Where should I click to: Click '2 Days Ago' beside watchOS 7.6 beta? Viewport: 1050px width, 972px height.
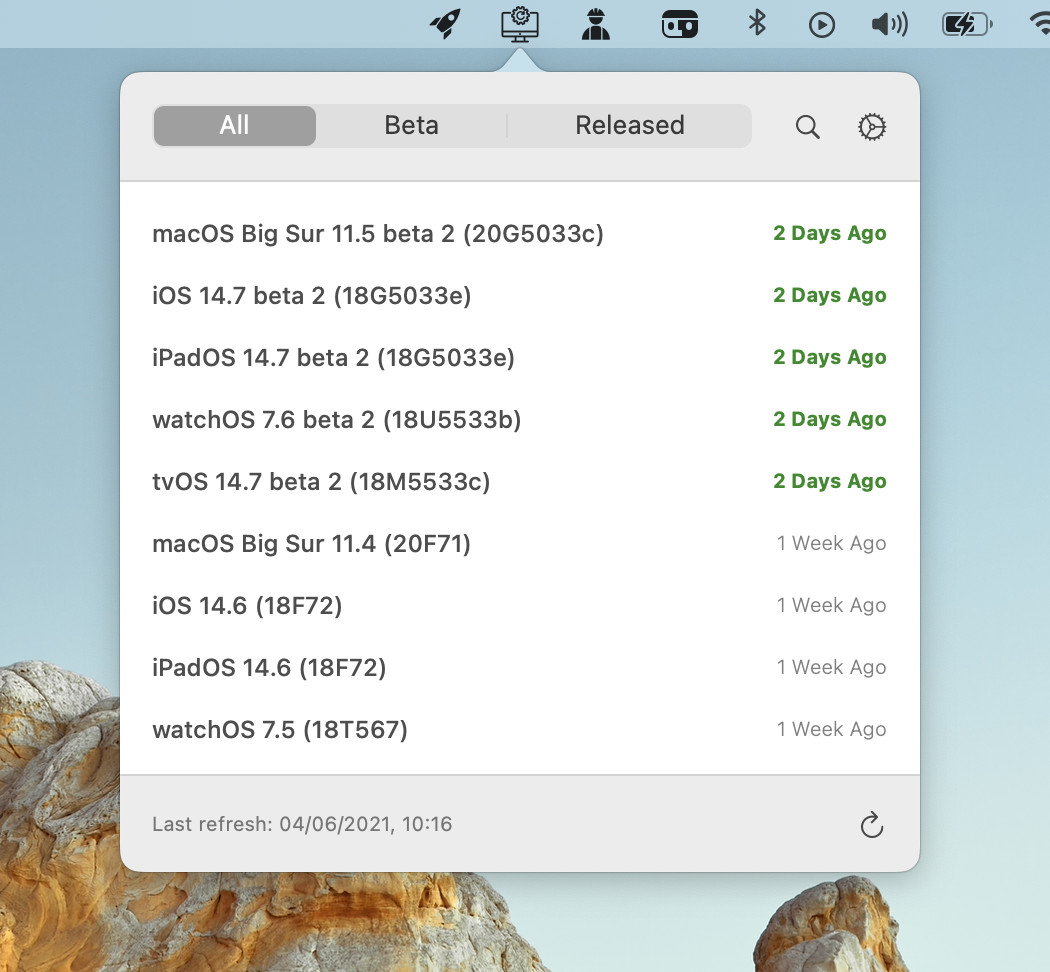[830, 419]
